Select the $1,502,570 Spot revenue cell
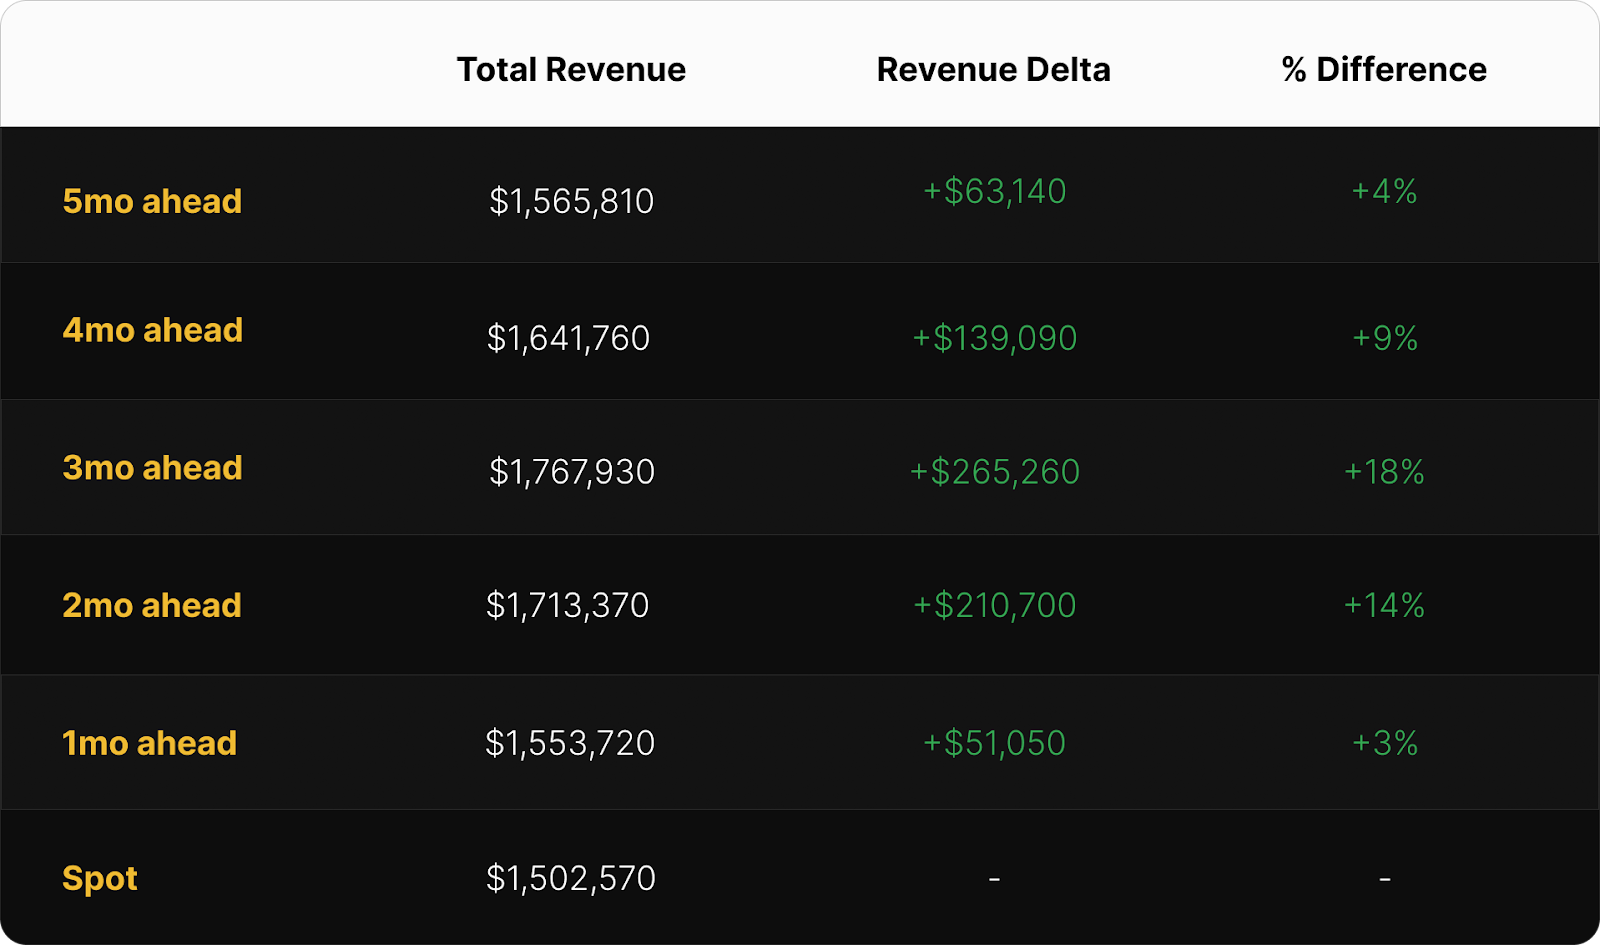Image resolution: width=1600 pixels, height=945 pixels. pyautogui.click(x=570, y=878)
